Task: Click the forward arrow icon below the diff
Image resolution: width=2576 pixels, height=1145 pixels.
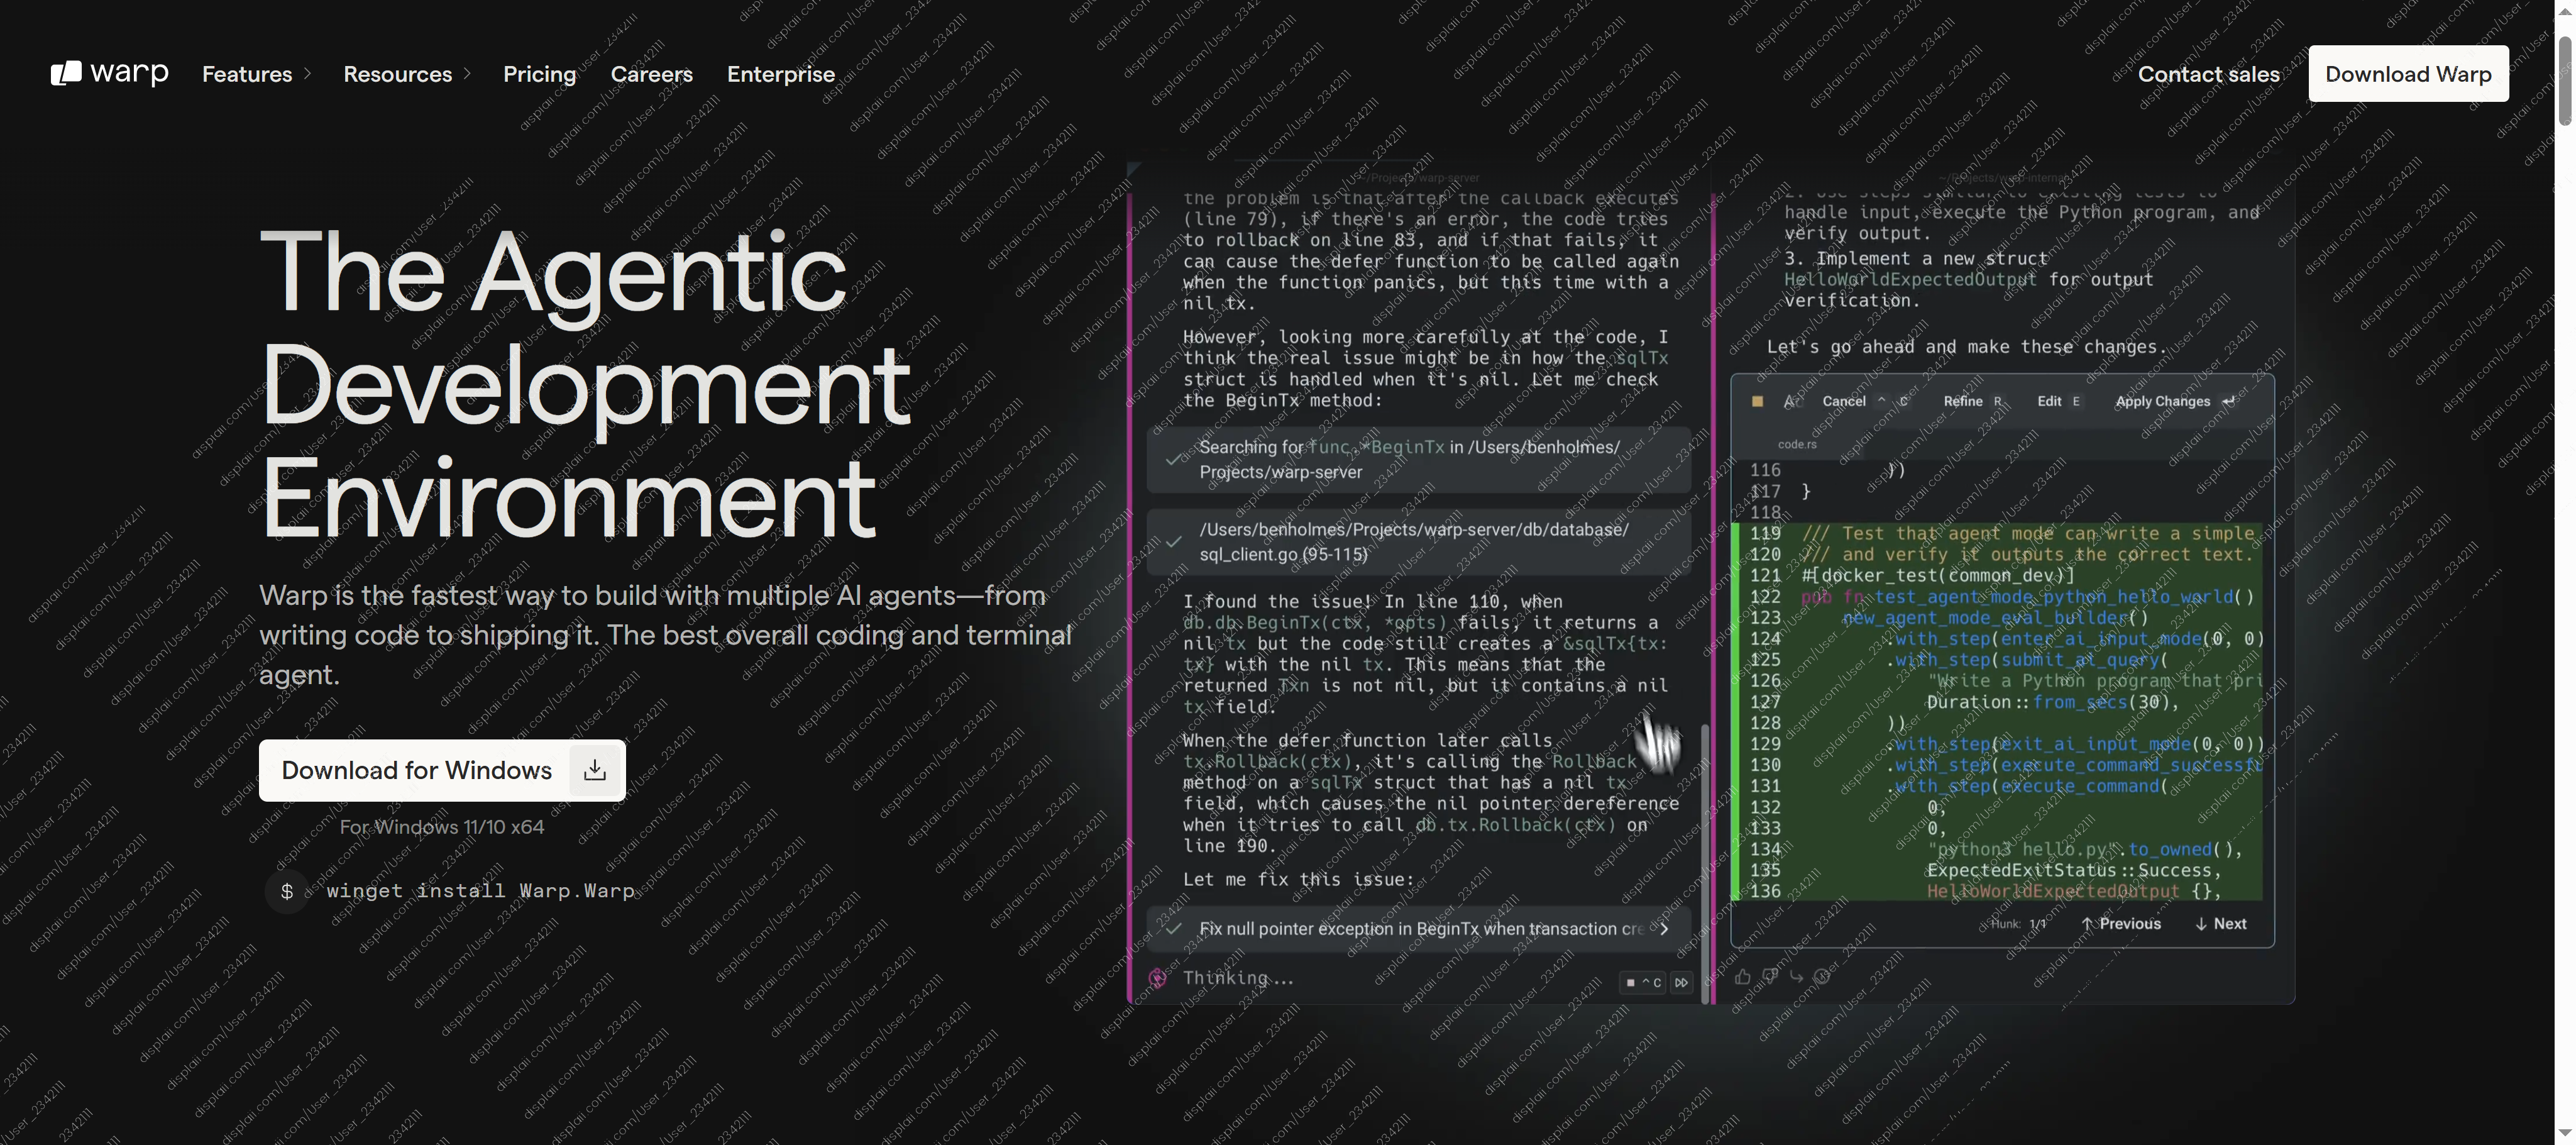Action: click(x=1796, y=977)
